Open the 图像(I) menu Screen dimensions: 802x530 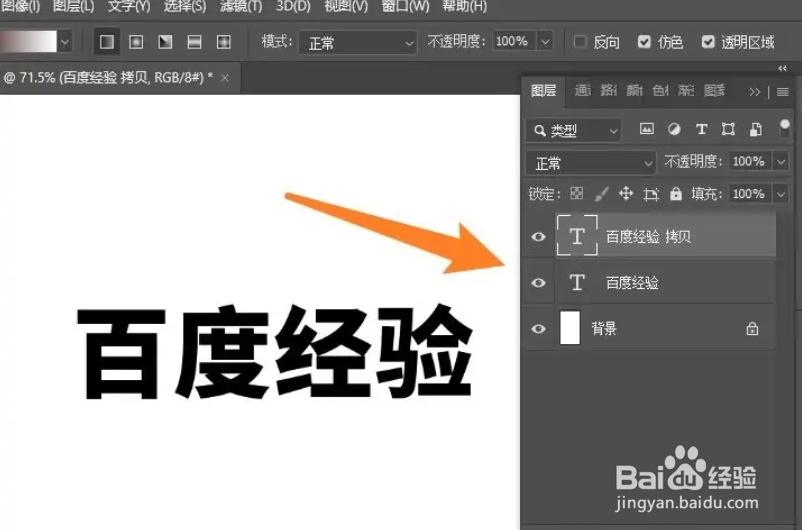(x=20, y=6)
